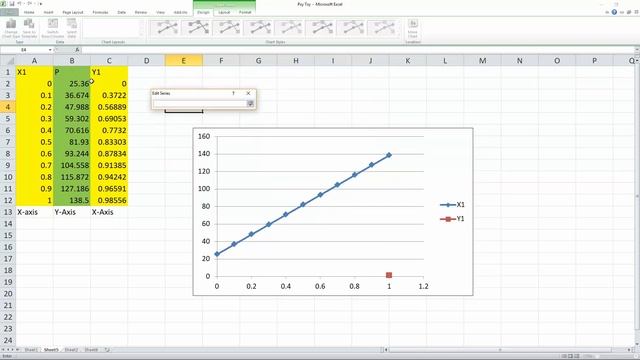This screenshot has height=360, width=640.
Task: Click the first-sheet navigation arrow
Action: click(3, 350)
